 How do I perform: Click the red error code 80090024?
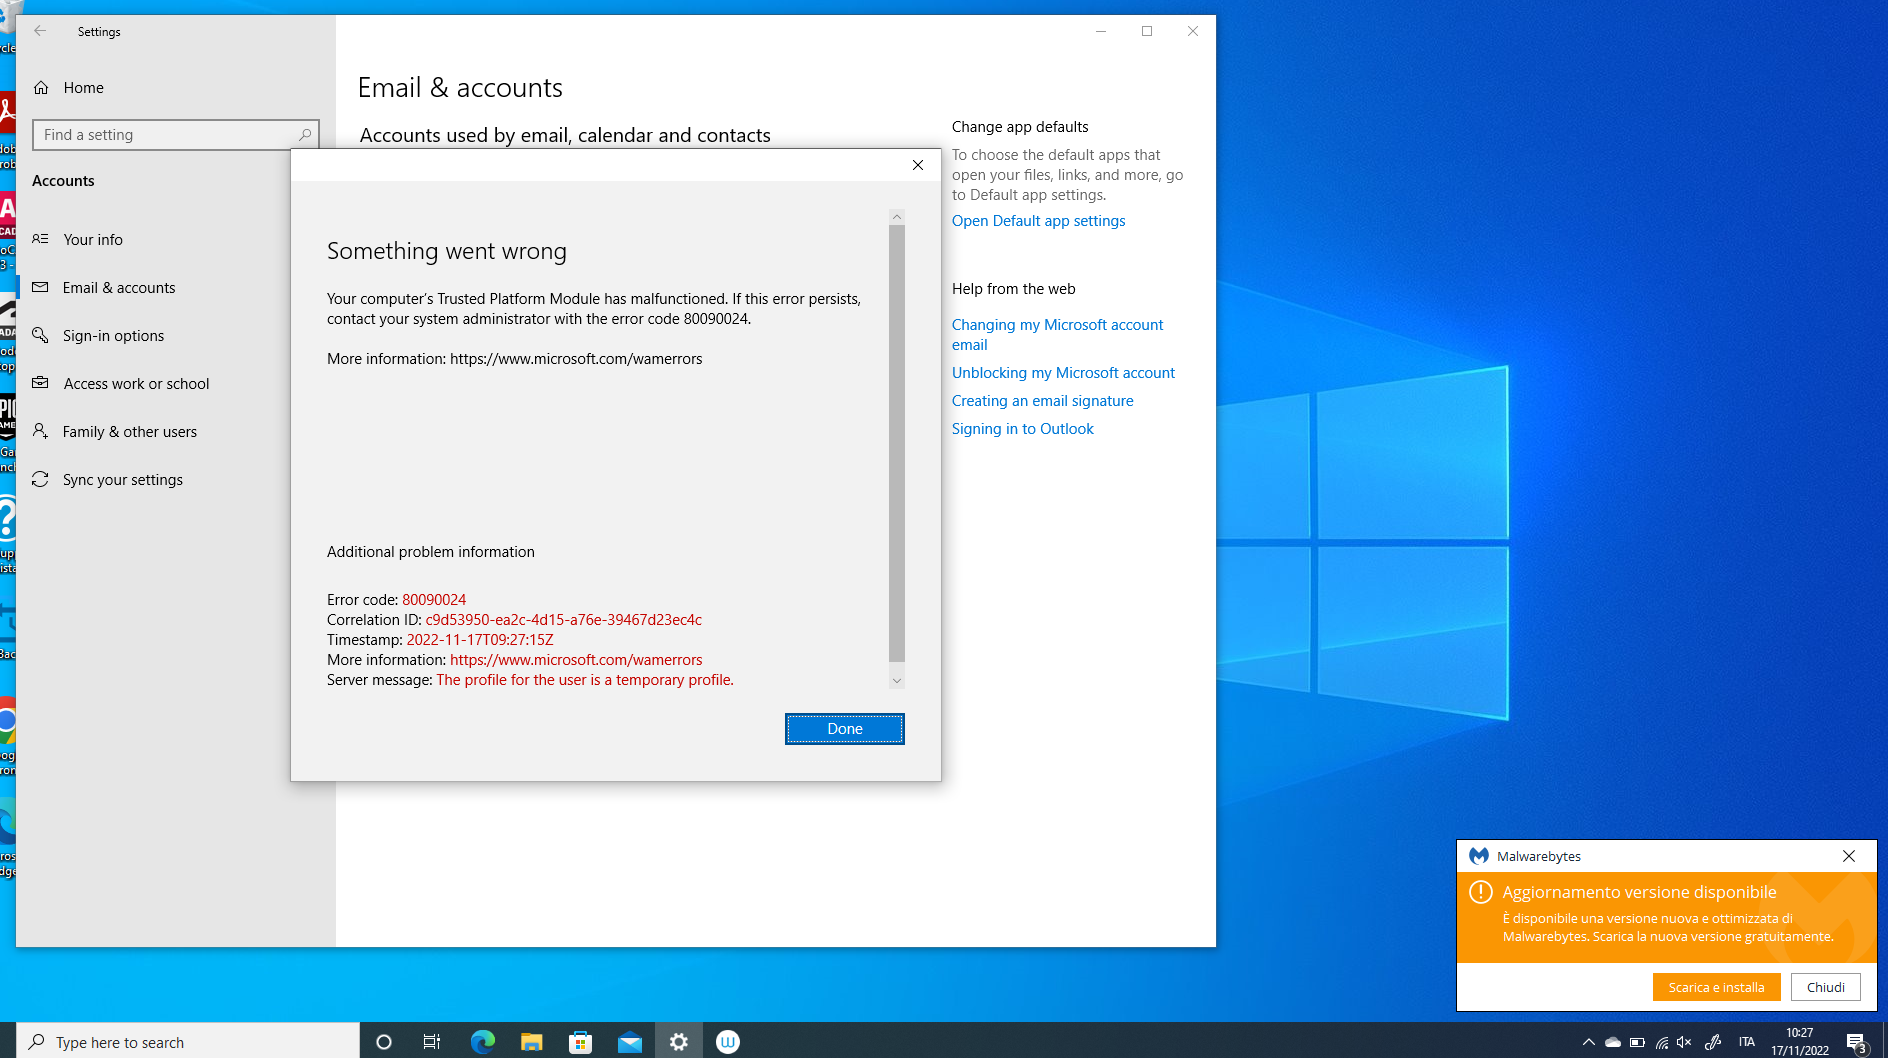tap(434, 600)
